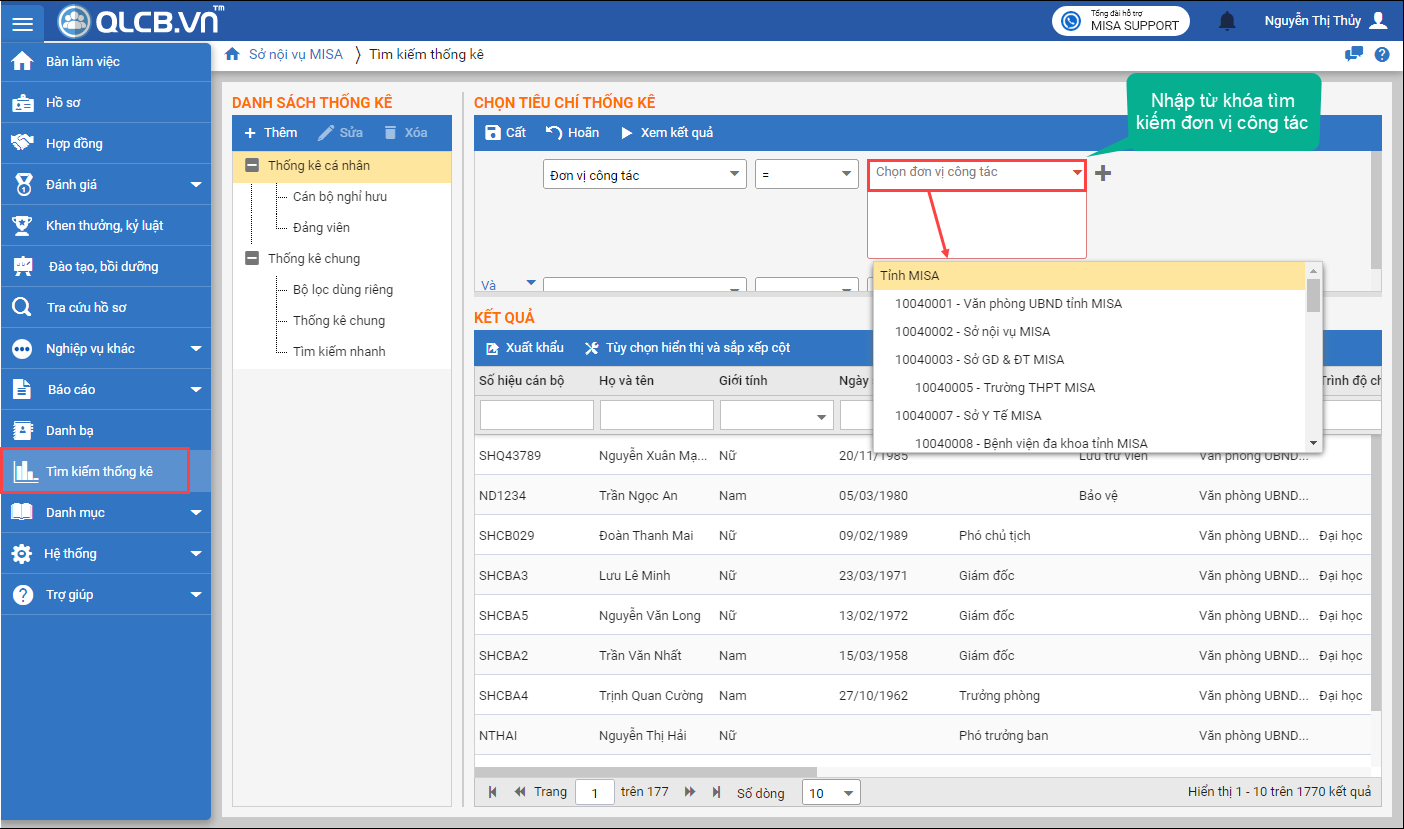Image resolution: width=1404 pixels, height=829 pixels.
Task: Select Đảng viên in statistics tree
Action: [321, 228]
